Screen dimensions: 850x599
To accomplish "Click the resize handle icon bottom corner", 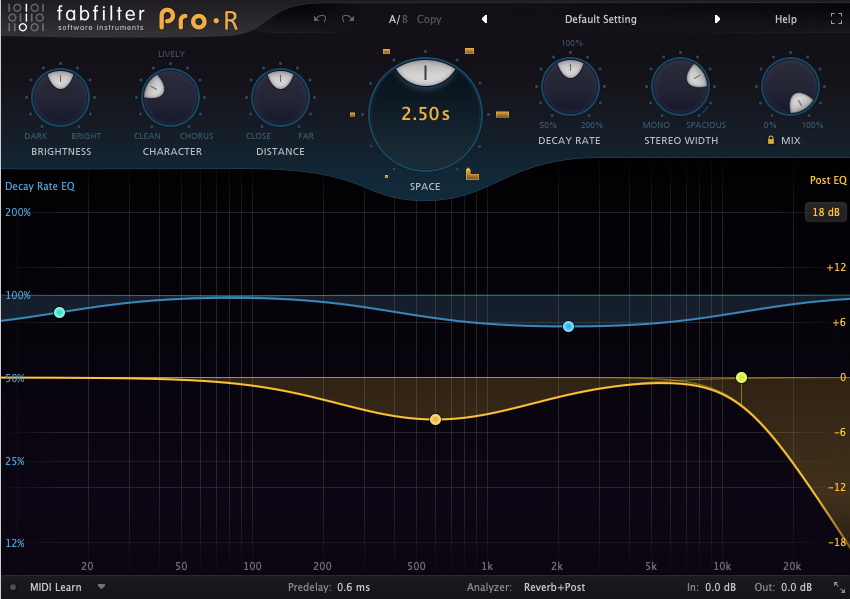I will [839, 587].
